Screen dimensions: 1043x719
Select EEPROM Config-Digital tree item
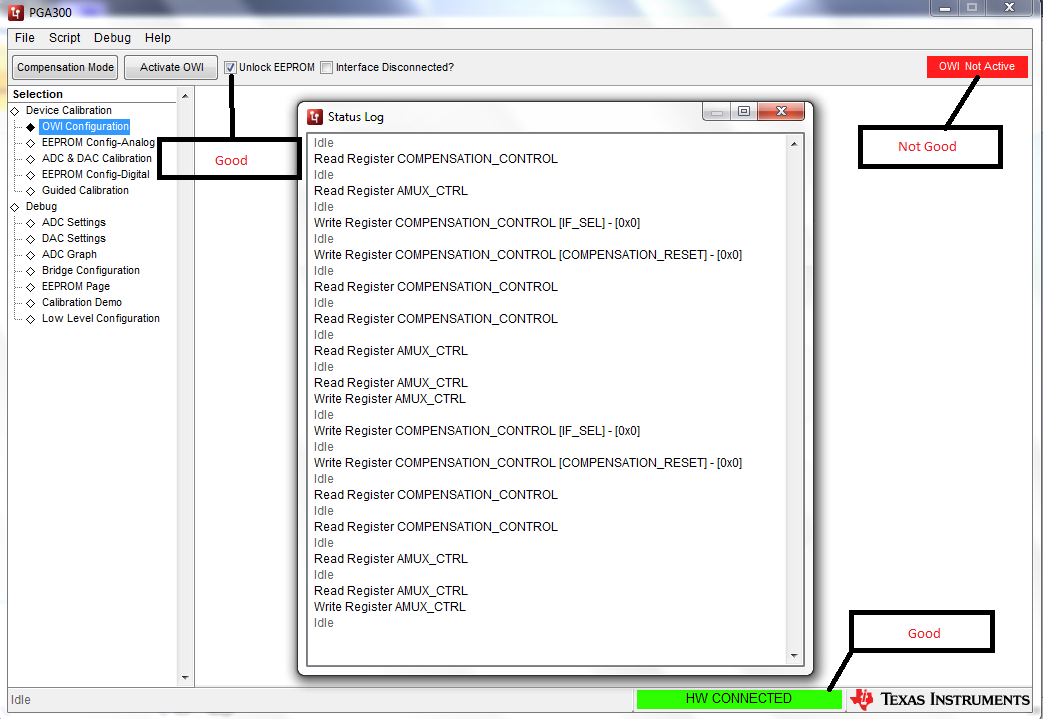pos(96,174)
